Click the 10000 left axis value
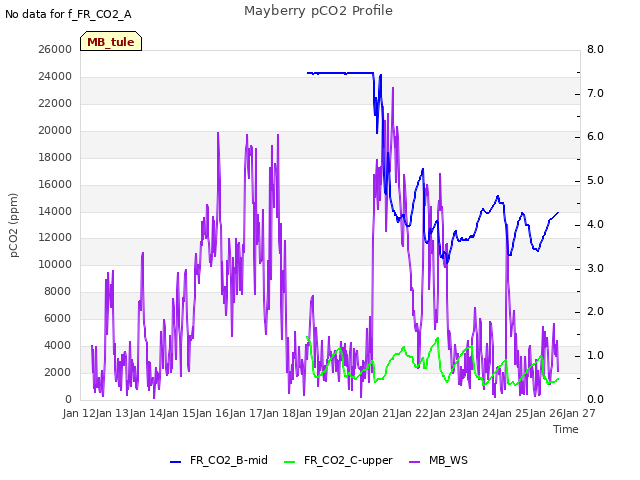Image resolution: width=640 pixels, height=480 pixels. (x=55, y=264)
